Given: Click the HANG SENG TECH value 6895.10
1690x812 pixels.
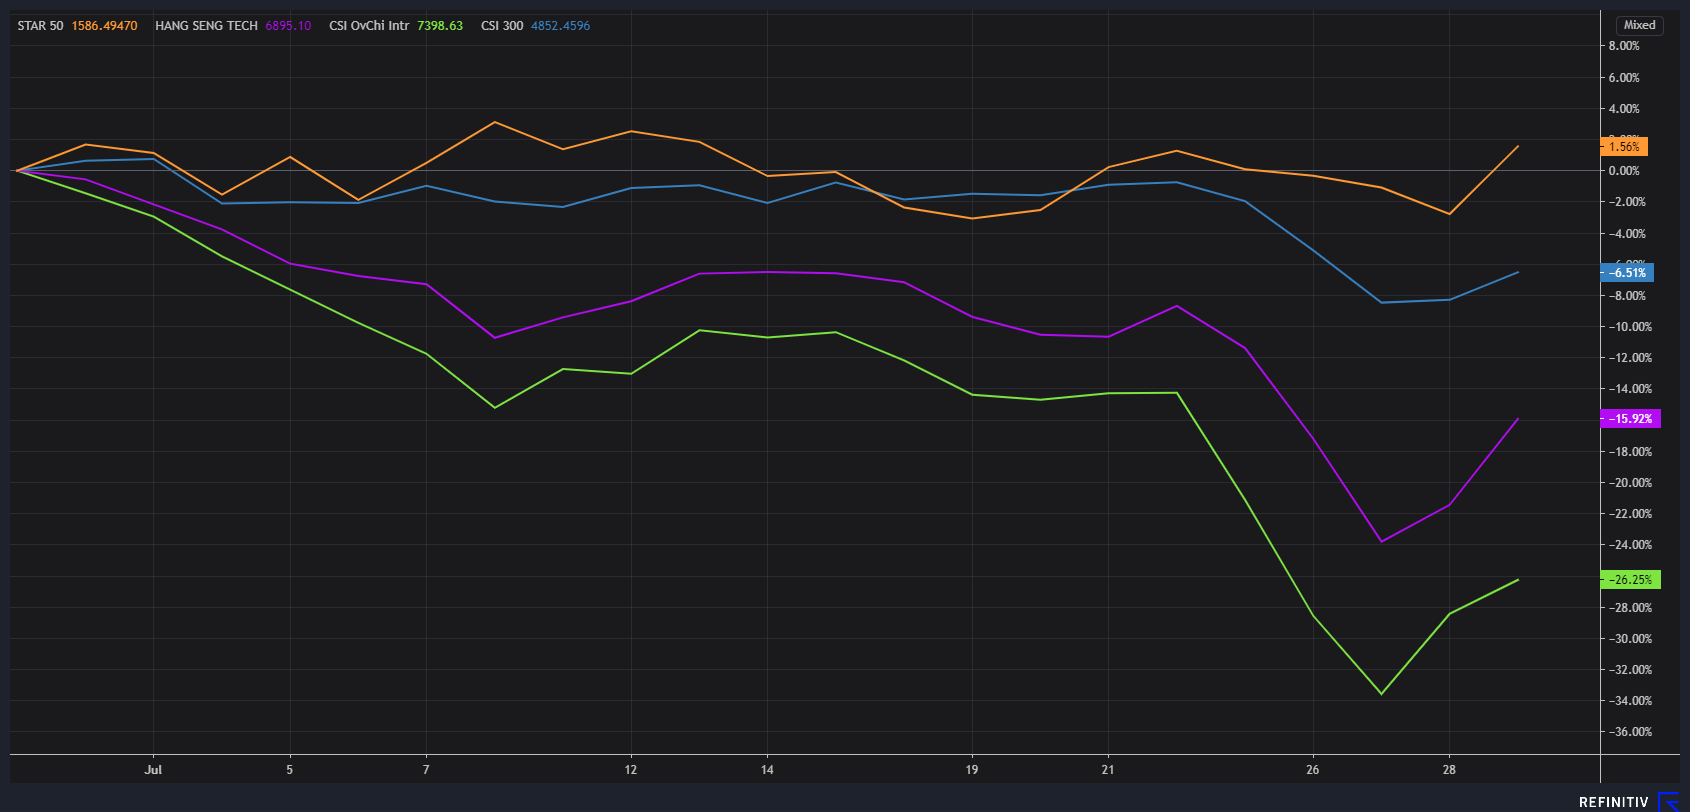Looking at the screenshot, I should pos(288,26).
